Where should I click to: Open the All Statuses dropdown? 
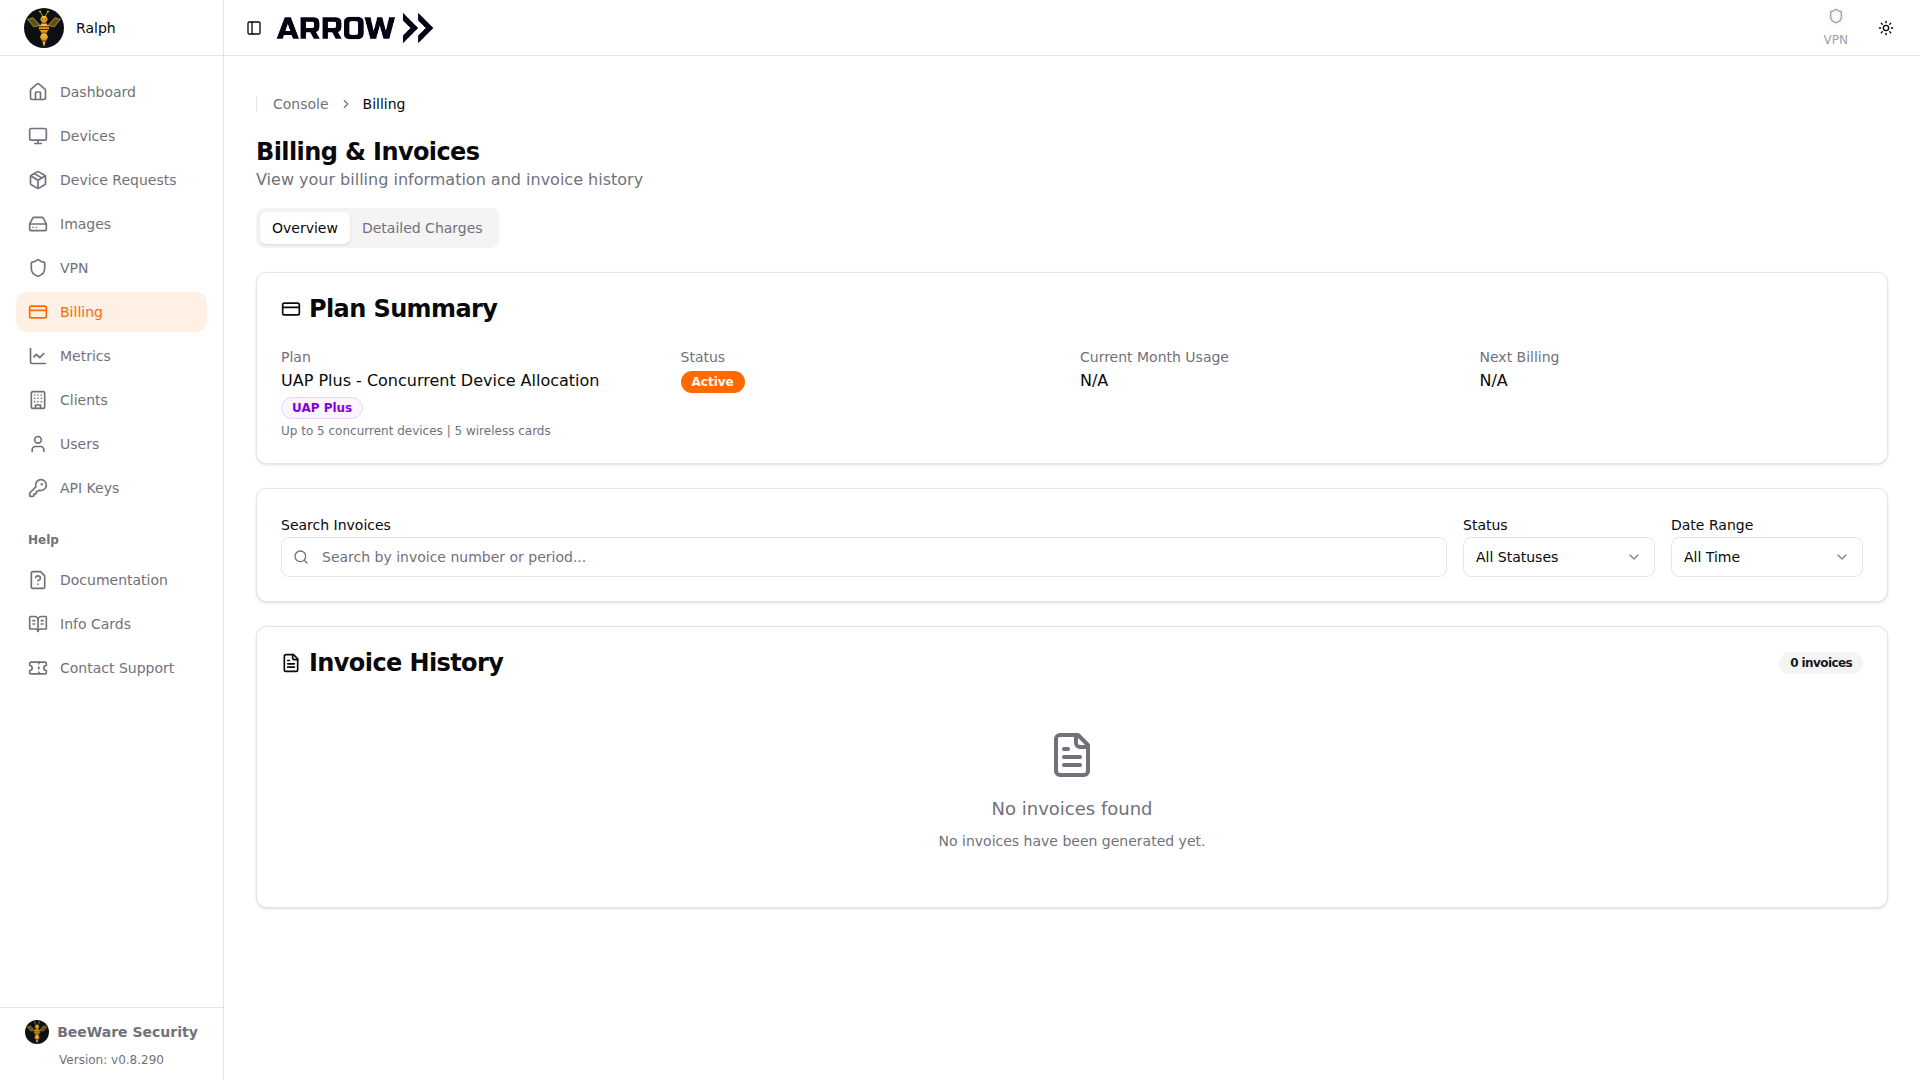click(x=1558, y=557)
